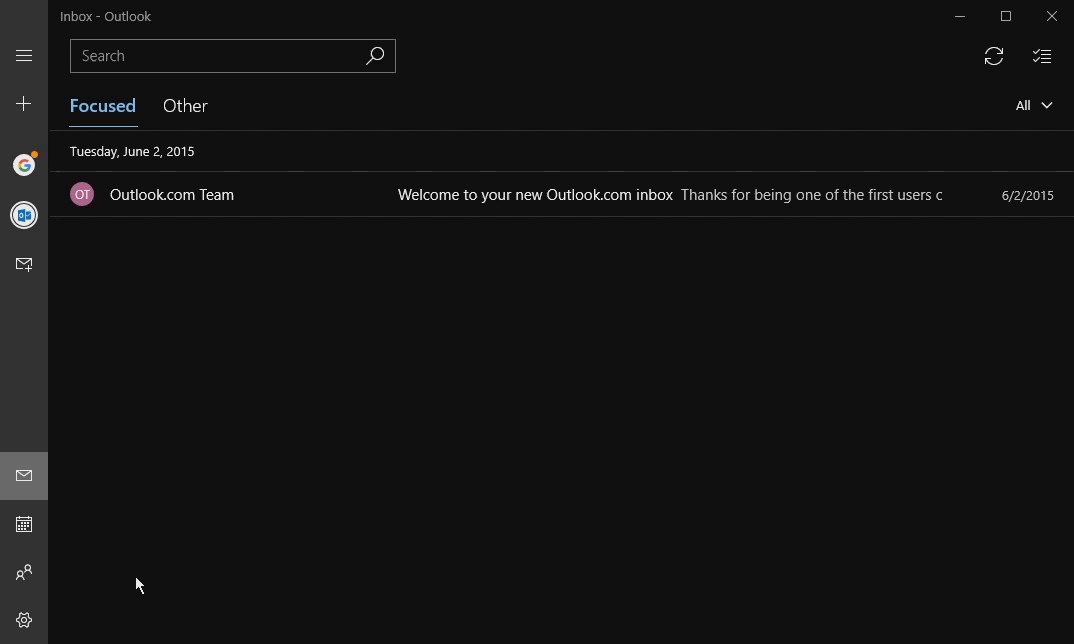
Task: Click the 6/2/2015 email date
Action: pyautogui.click(x=1027, y=196)
